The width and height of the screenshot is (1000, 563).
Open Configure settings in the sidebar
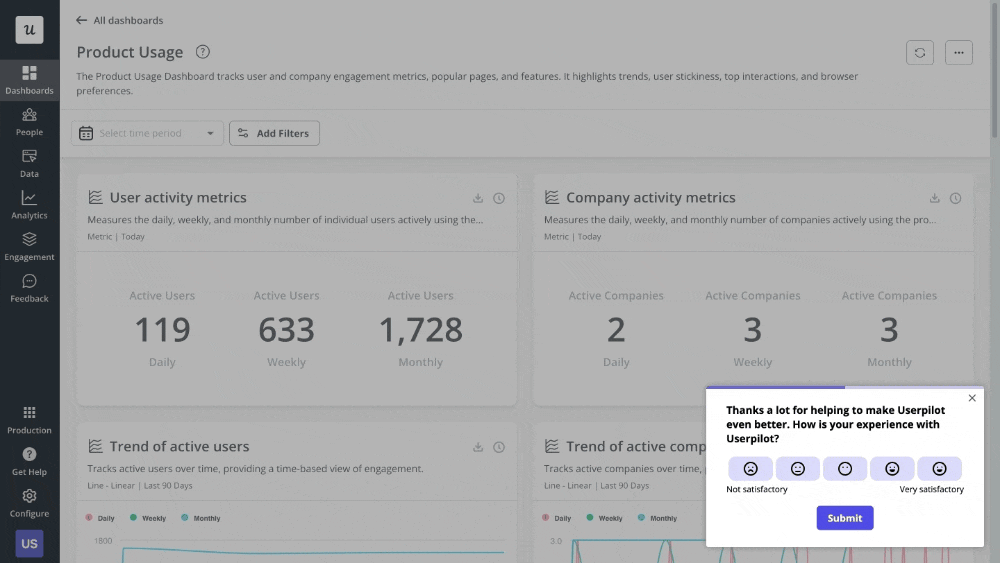[29, 502]
